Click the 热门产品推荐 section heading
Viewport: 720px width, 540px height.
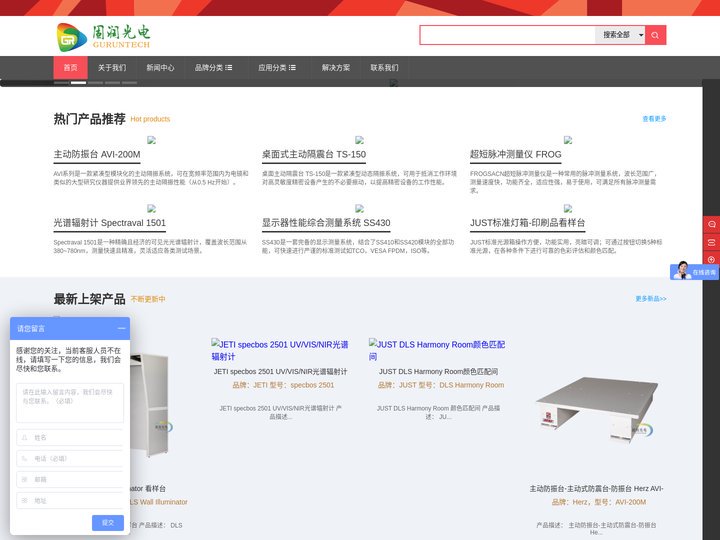coord(90,119)
